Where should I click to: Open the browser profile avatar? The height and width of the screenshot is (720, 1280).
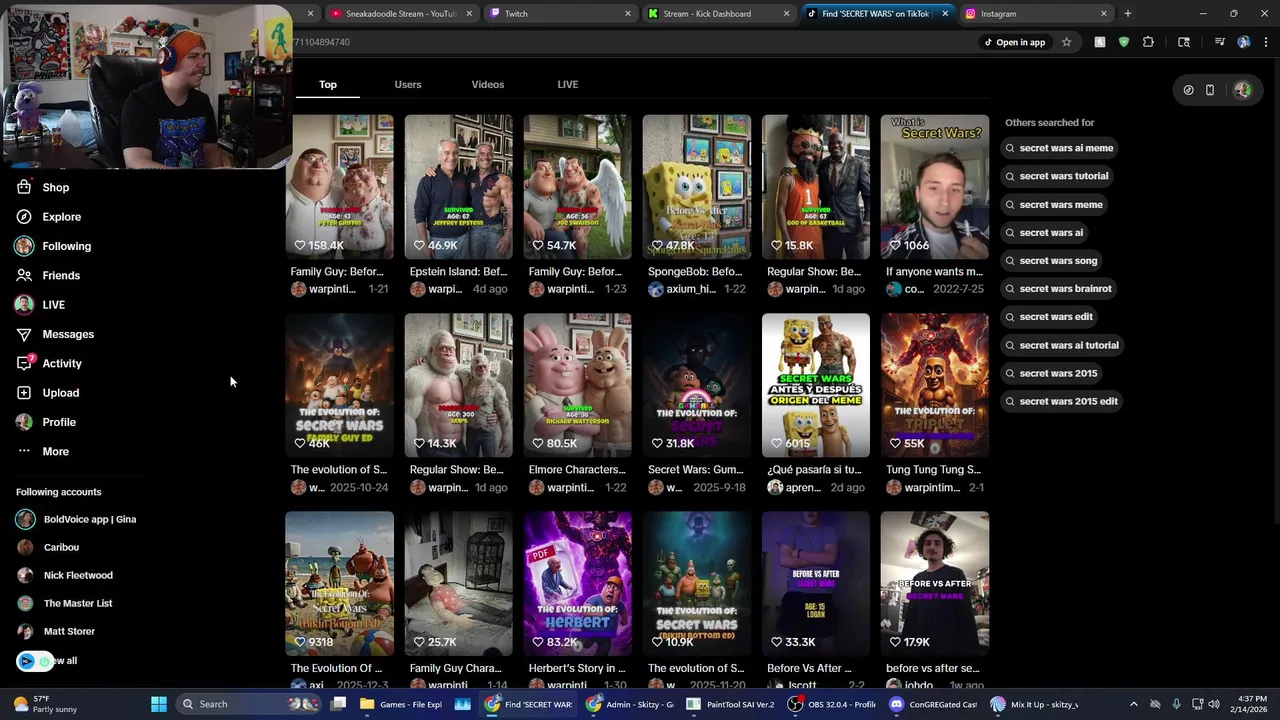pos(1244,42)
